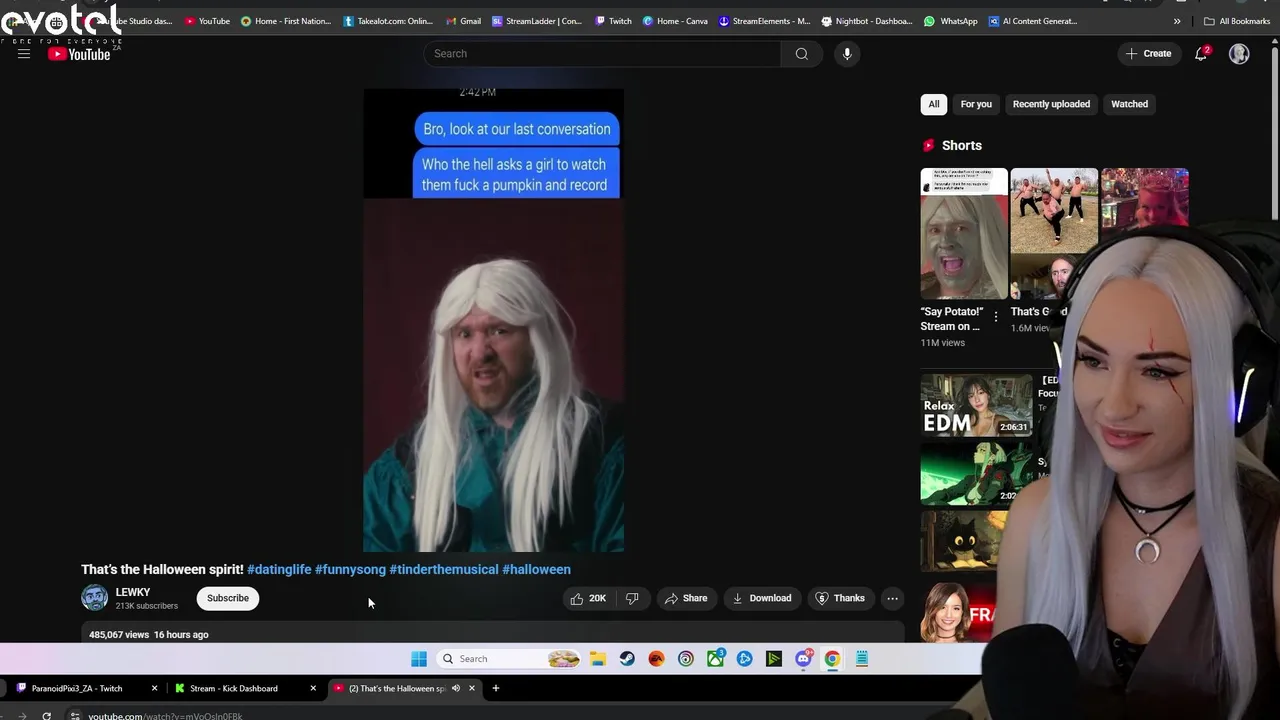Open options for "Say Potato!" short
Screen dimensions: 1280x720
pos(995,317)
